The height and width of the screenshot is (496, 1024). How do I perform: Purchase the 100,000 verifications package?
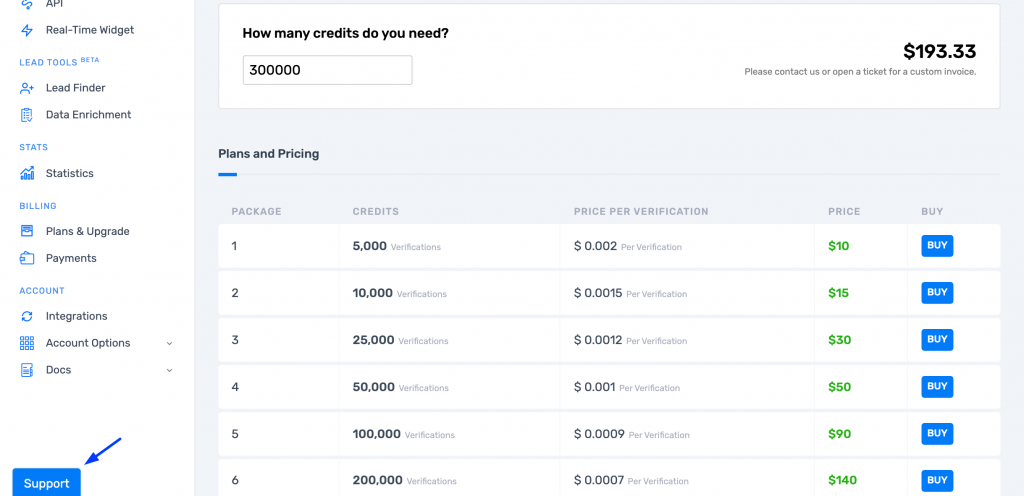937,434
